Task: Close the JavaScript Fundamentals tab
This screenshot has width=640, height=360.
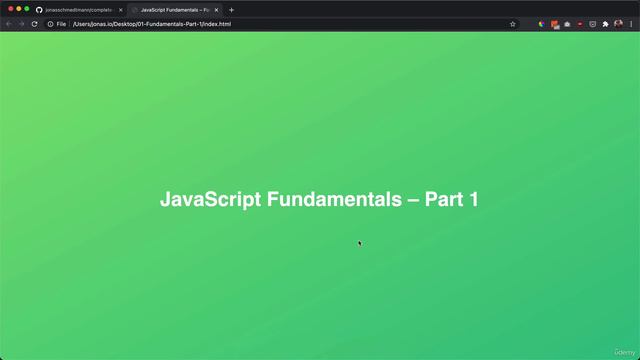Action: 216,10
